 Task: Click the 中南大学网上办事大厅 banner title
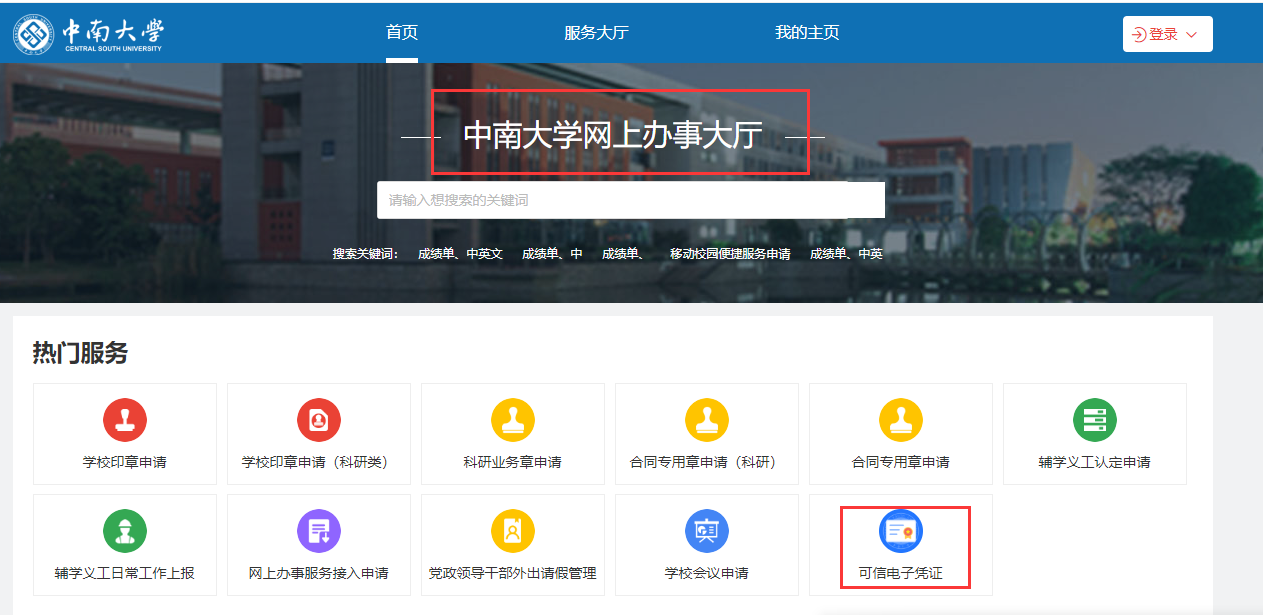613,135
